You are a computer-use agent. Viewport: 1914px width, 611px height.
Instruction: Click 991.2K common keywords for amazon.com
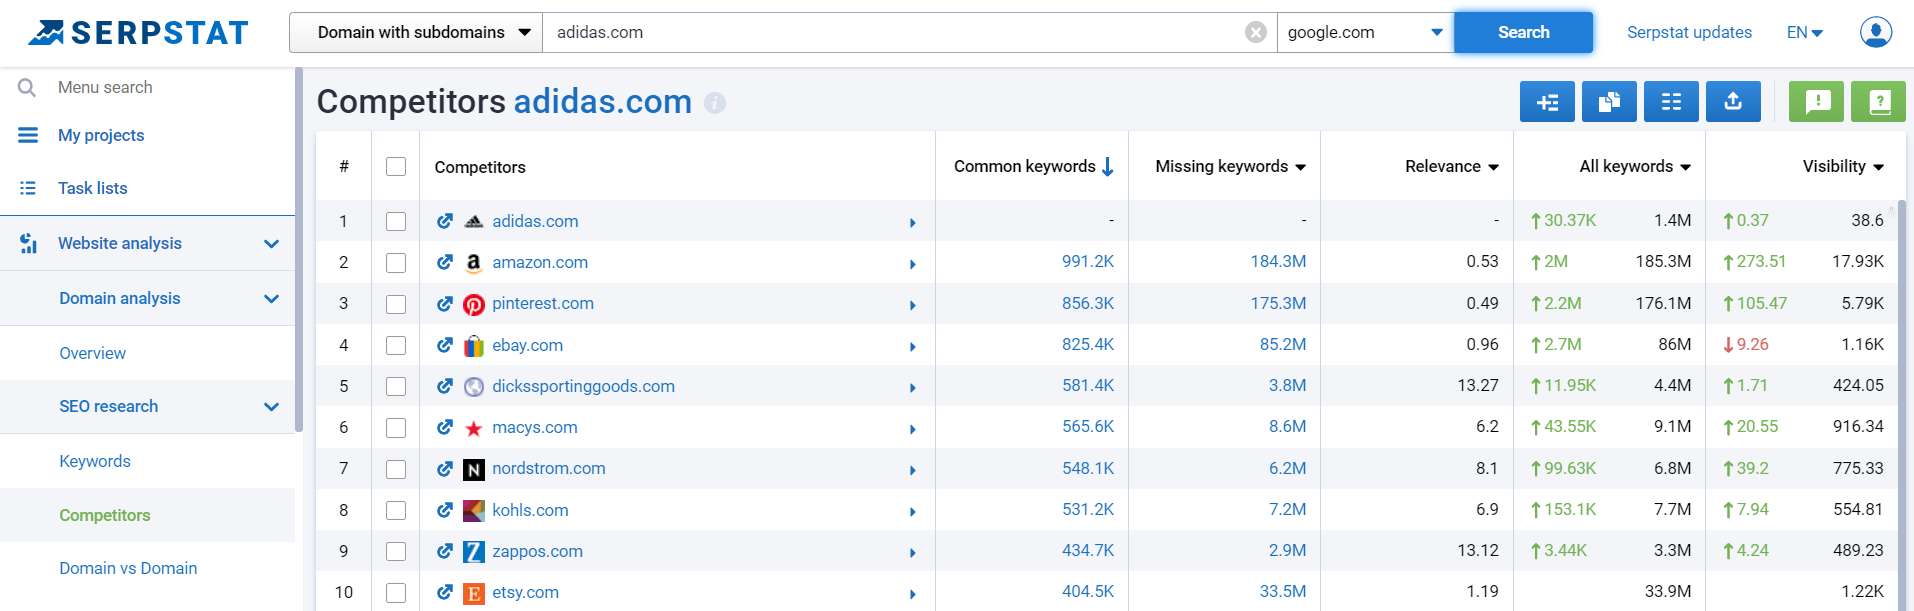pyautogui.click(x=1088, y=261)
